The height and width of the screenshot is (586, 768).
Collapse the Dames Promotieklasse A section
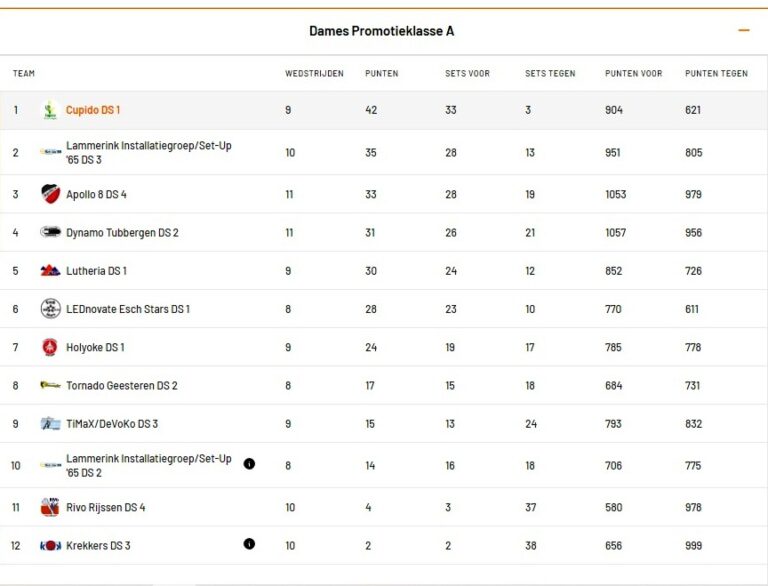pyautogui.click(x=743, y=31)
